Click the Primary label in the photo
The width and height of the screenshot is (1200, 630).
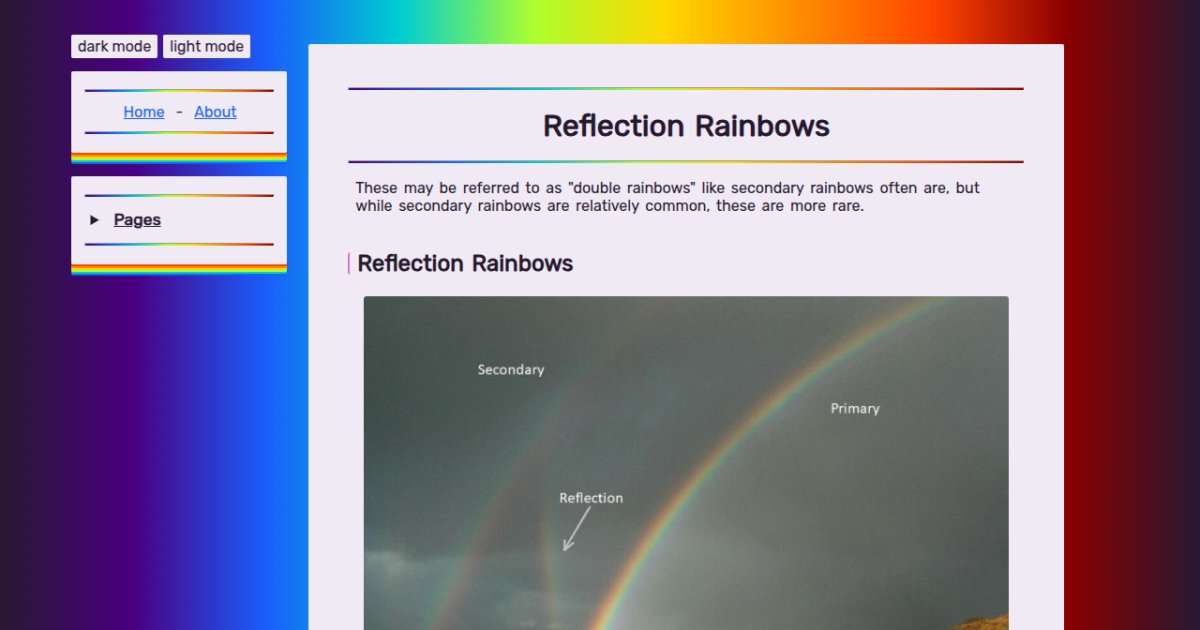[854, 408]
